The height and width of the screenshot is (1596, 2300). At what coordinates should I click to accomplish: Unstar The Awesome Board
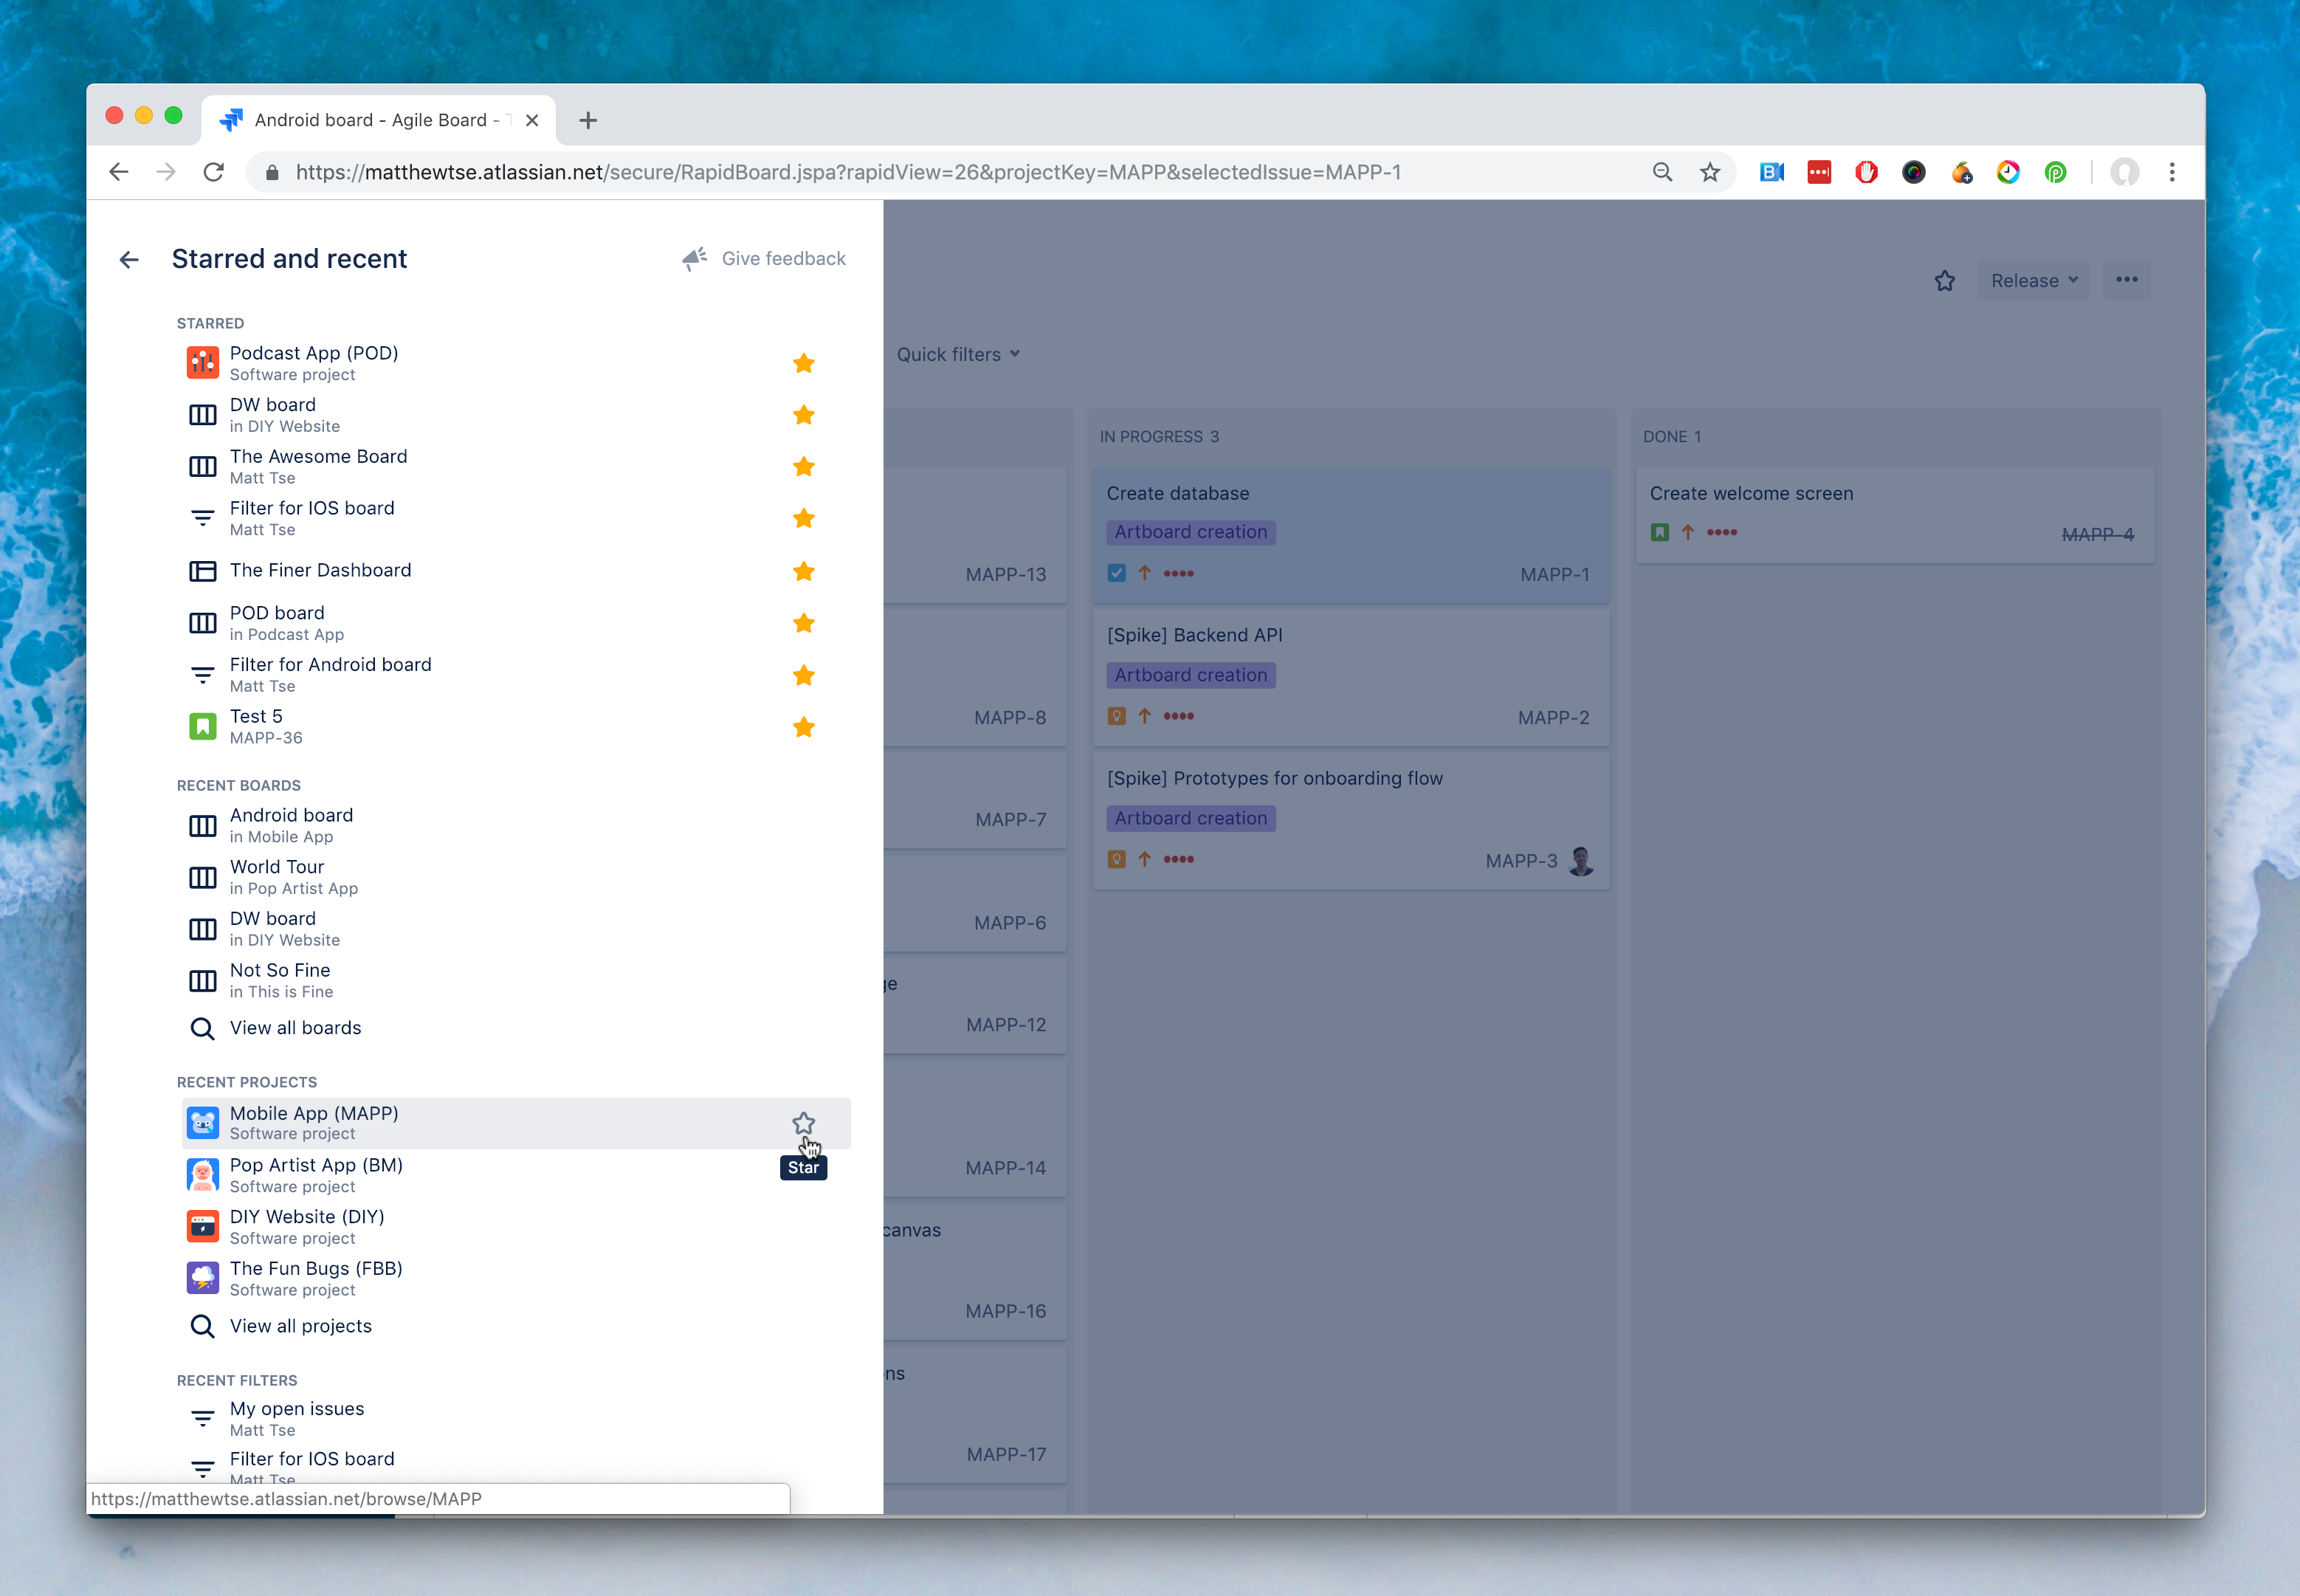click(x=803, y=467)
